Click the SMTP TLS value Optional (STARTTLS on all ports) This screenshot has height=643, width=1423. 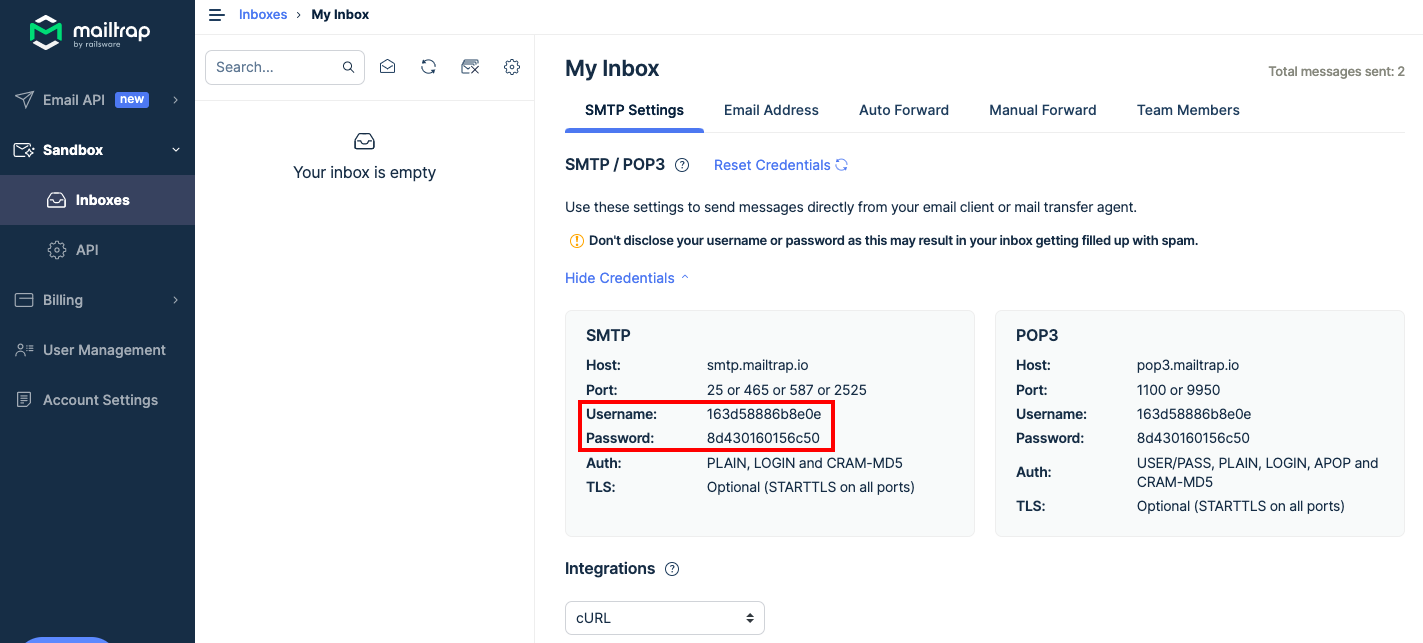[x=811, y=487]
